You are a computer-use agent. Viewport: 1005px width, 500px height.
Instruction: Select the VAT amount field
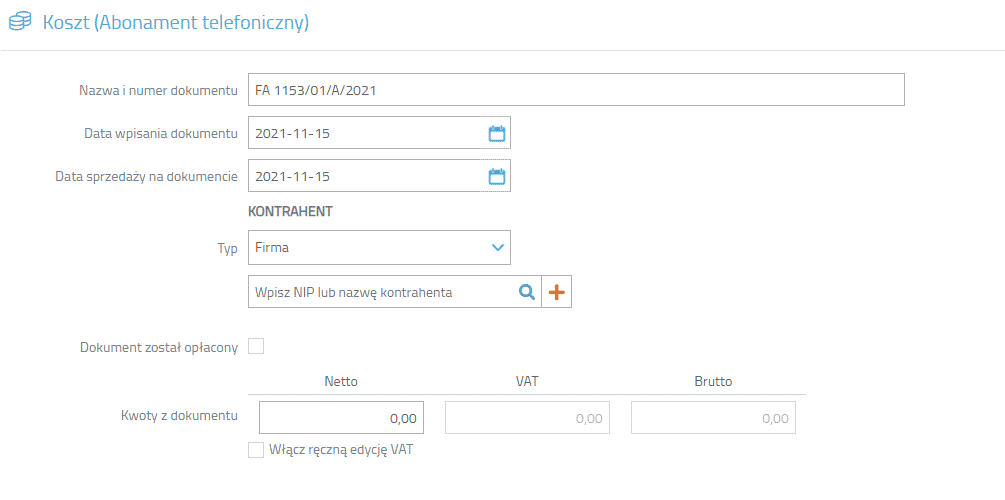coord(527,418)
